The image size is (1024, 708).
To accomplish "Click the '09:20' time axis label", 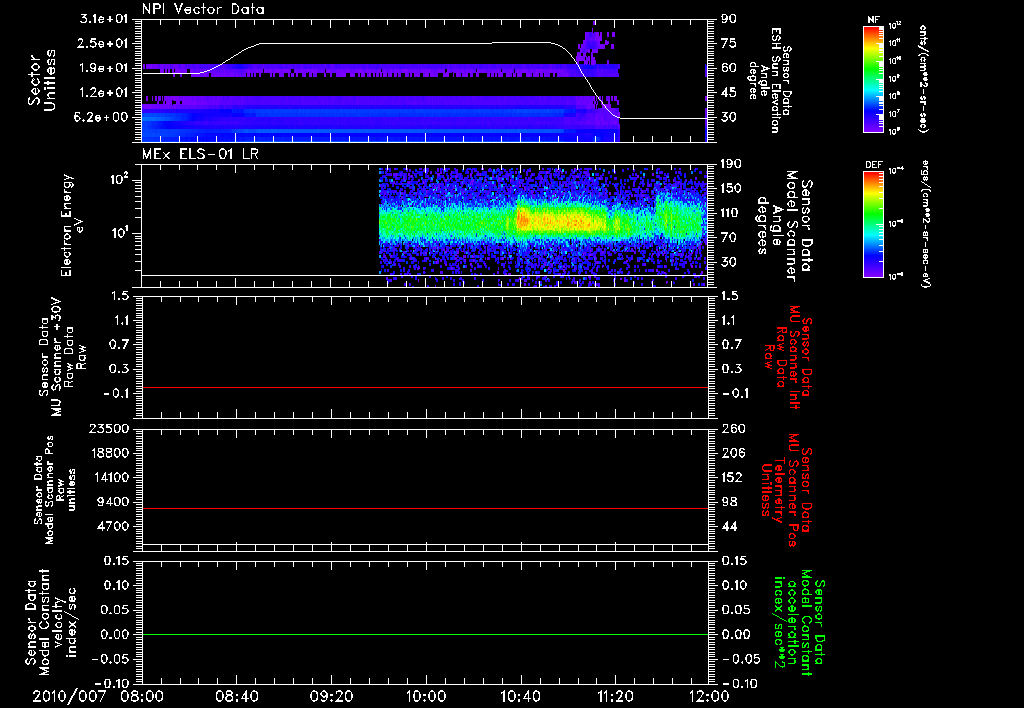I will 331,696.
